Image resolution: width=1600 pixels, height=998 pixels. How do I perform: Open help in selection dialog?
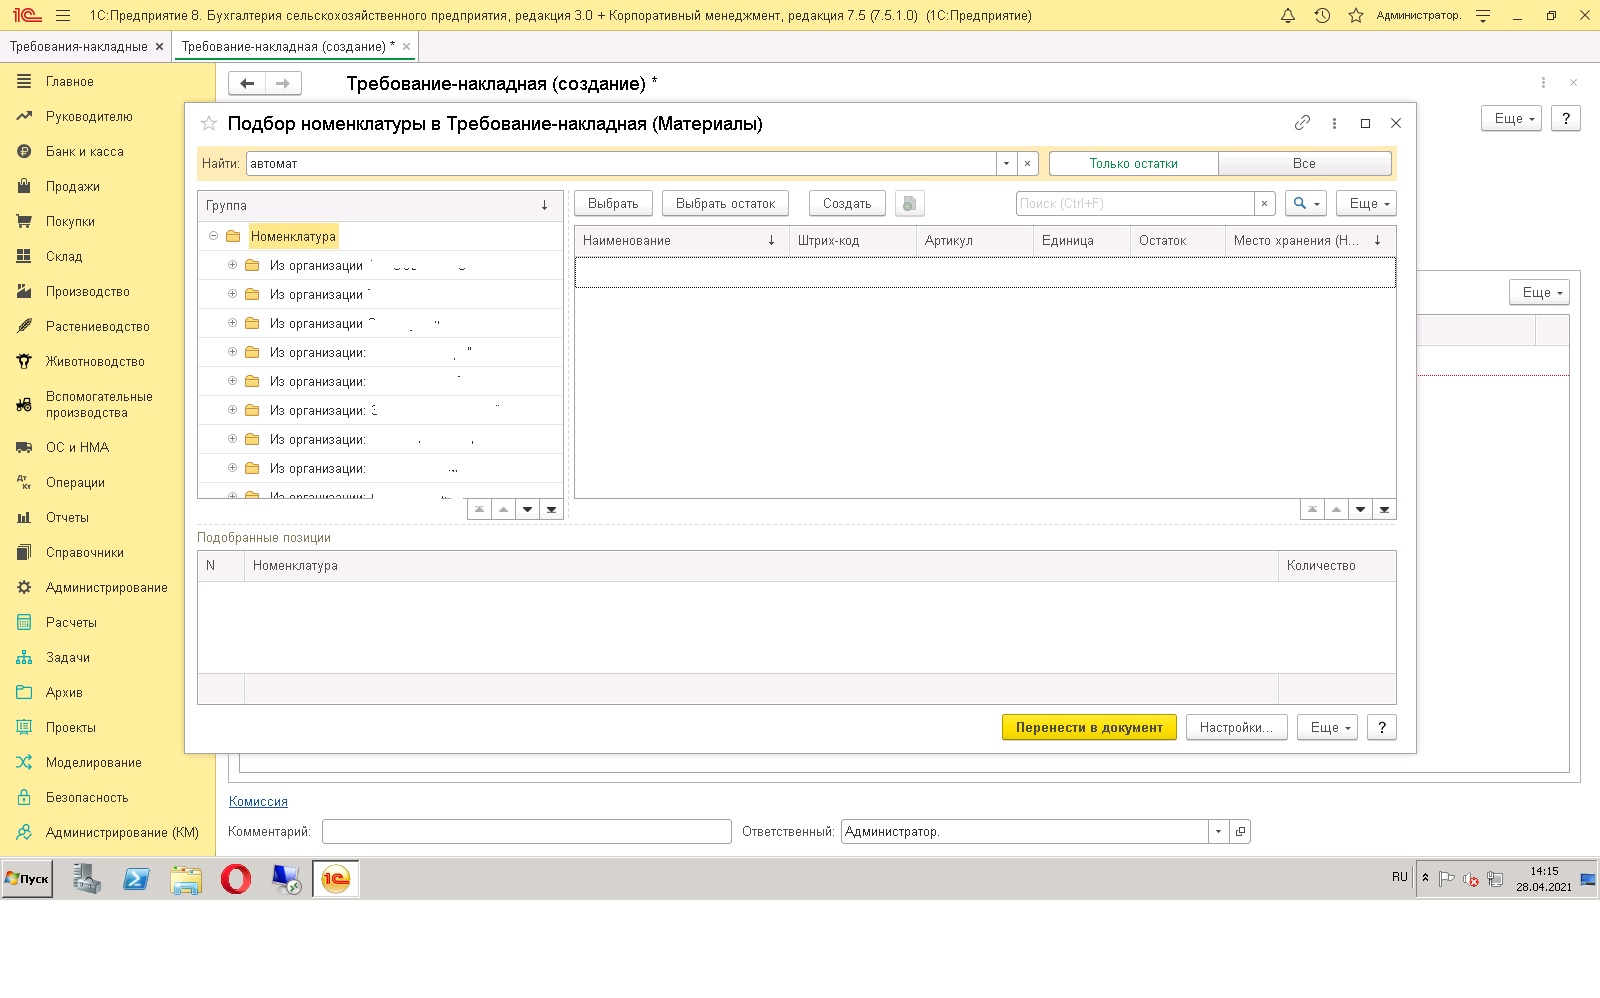click(1382, 727)
